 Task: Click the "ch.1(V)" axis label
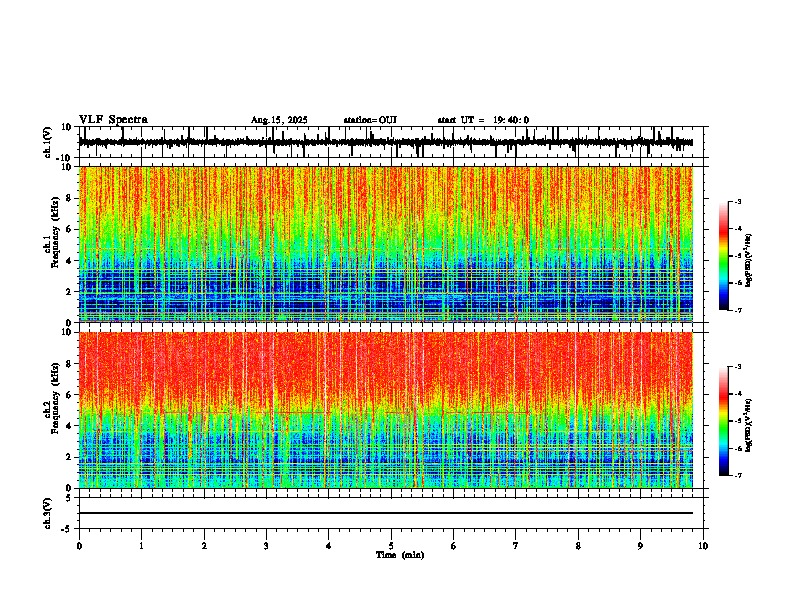(x=48, y=142)
